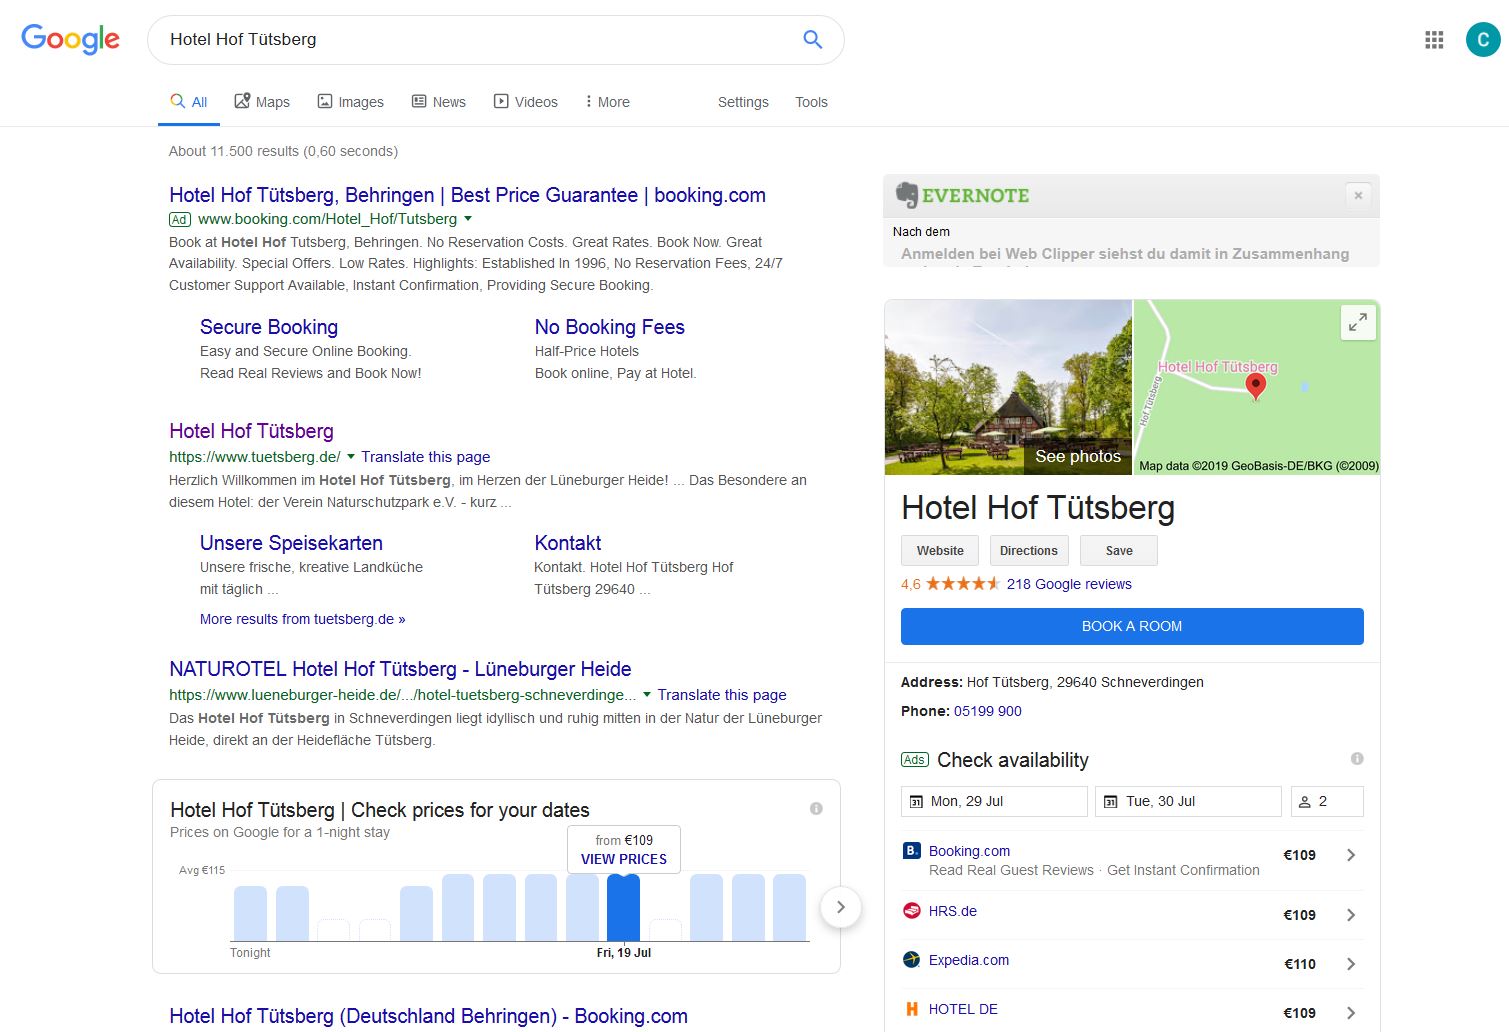
Task: Open the dropdown arrow next to tuetsberg.de URL
Action: click(x=351, y=457)
